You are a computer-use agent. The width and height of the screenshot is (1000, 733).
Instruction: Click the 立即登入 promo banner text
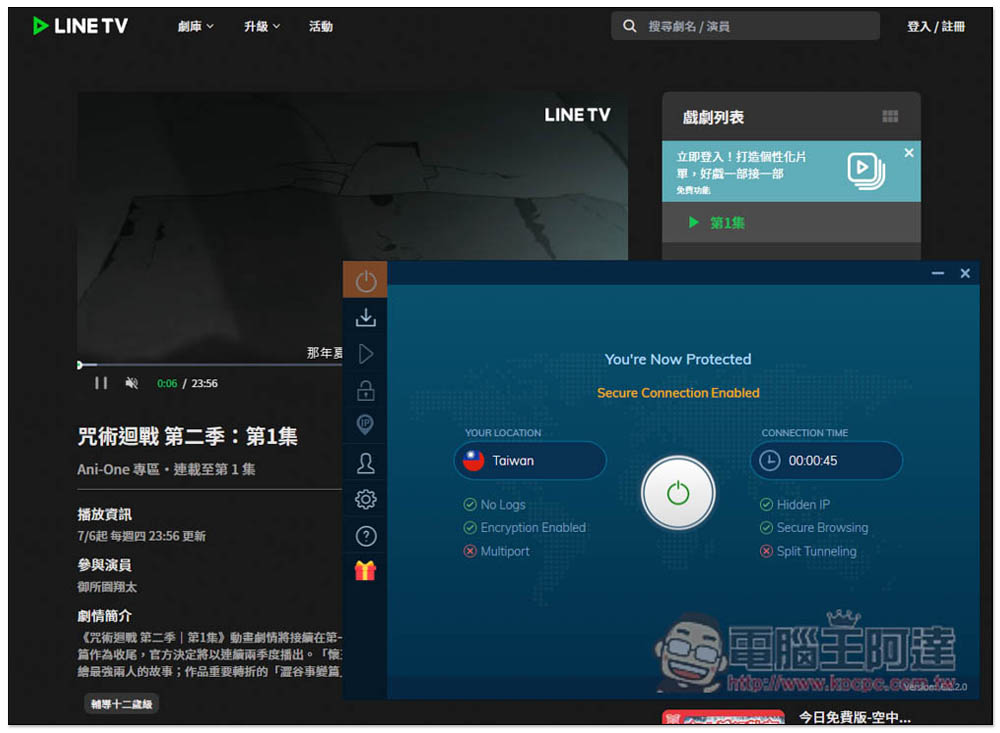click(x=741, y=165)
